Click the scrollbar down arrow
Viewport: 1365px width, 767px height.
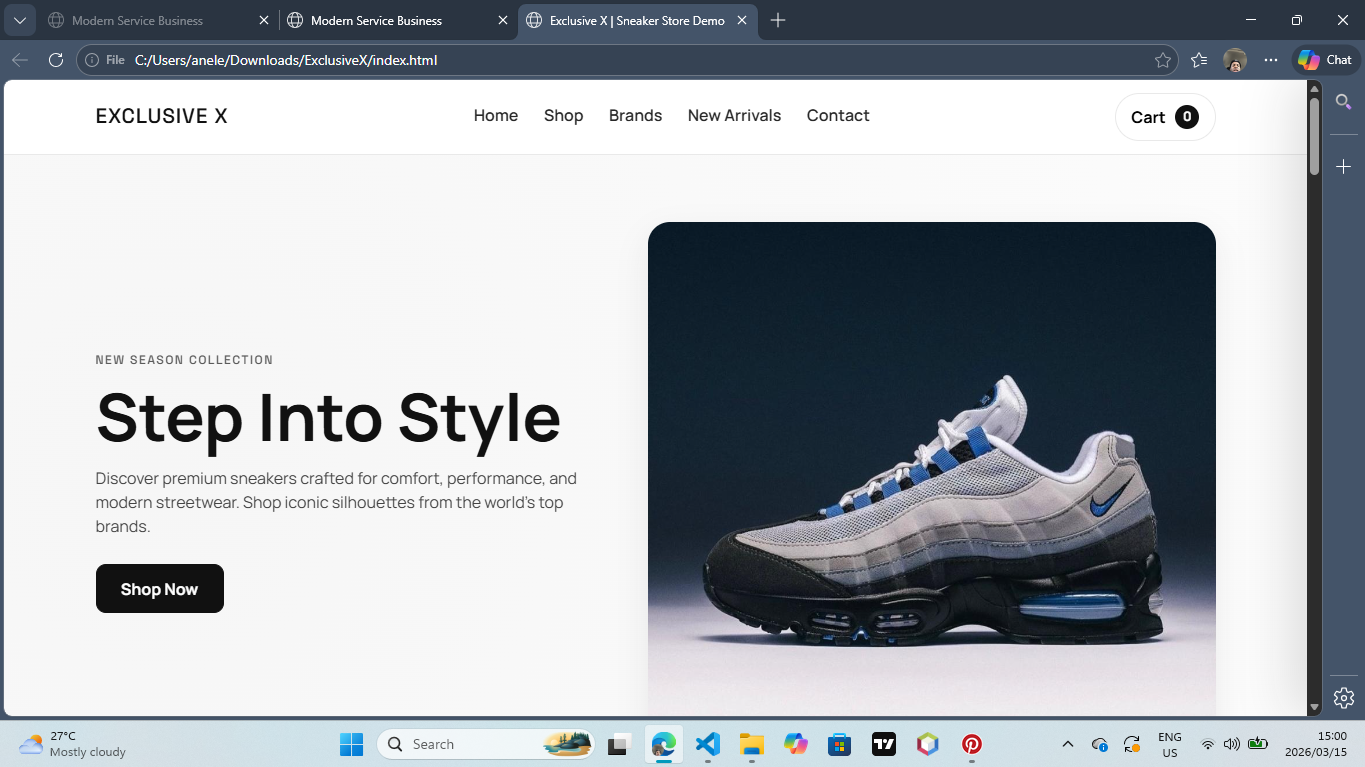(x=1315, y=708)
